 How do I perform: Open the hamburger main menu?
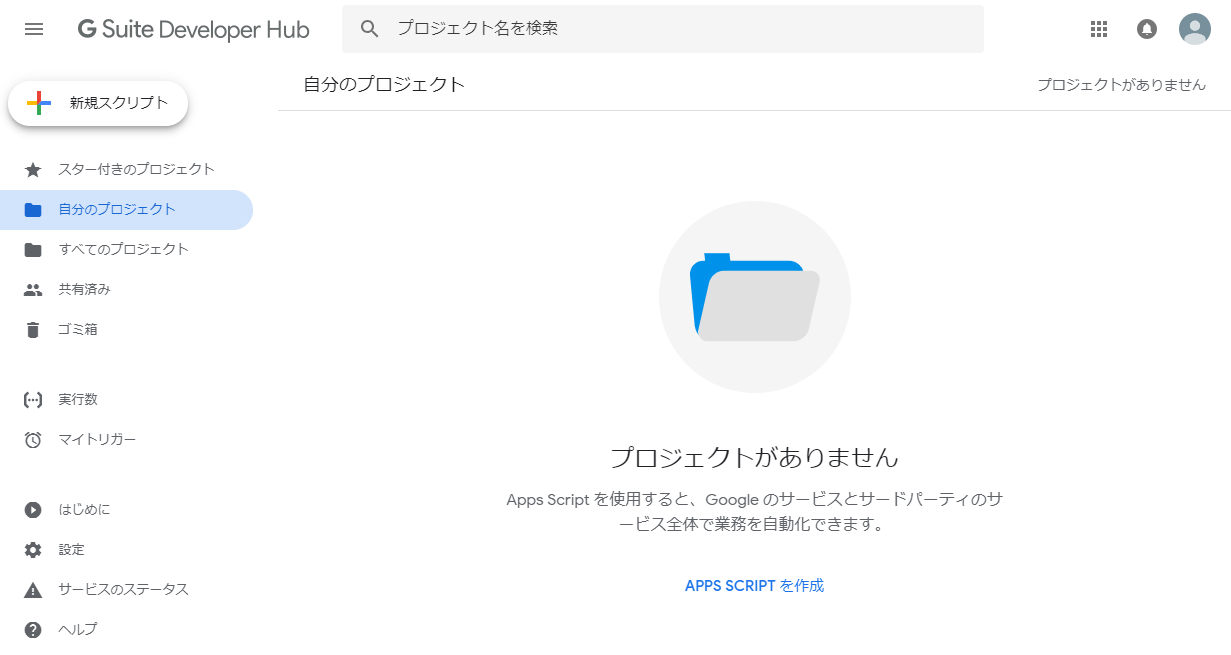pyautogui.click(x=34, y=29)
